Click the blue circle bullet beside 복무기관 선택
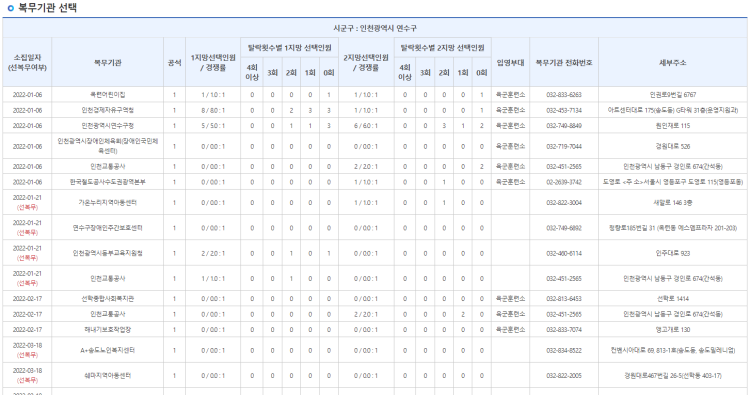Image resolution: width=750 pixels, height=395 pixels. (11, 8)
